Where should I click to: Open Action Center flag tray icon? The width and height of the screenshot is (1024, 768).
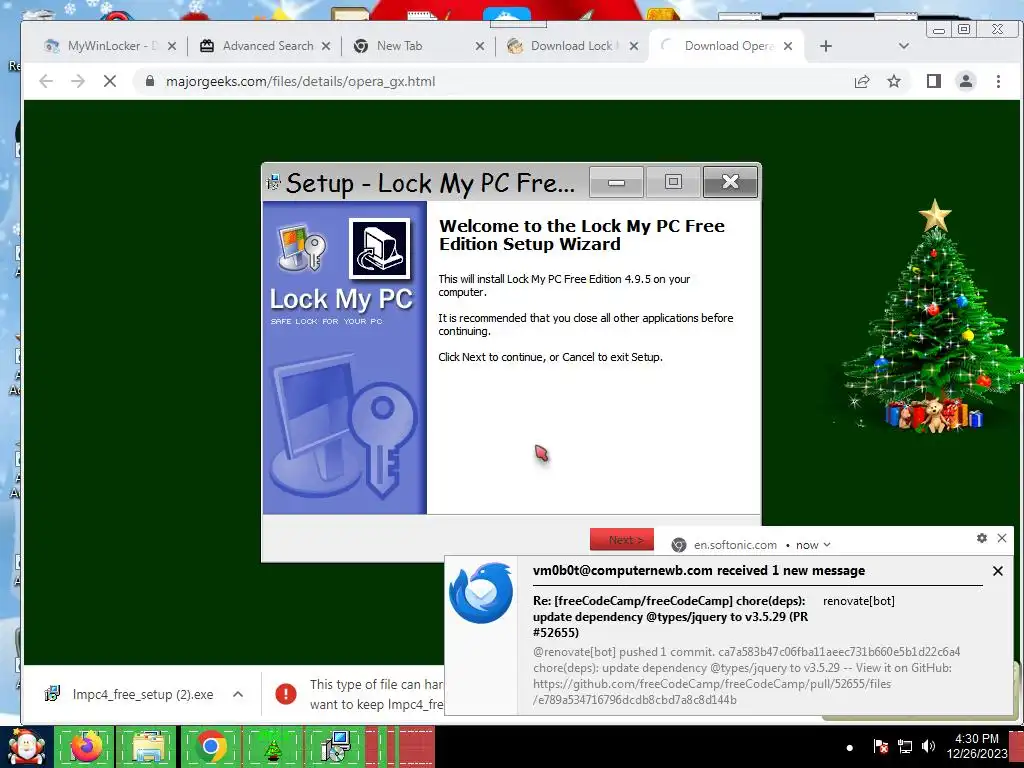click(880, 746)
